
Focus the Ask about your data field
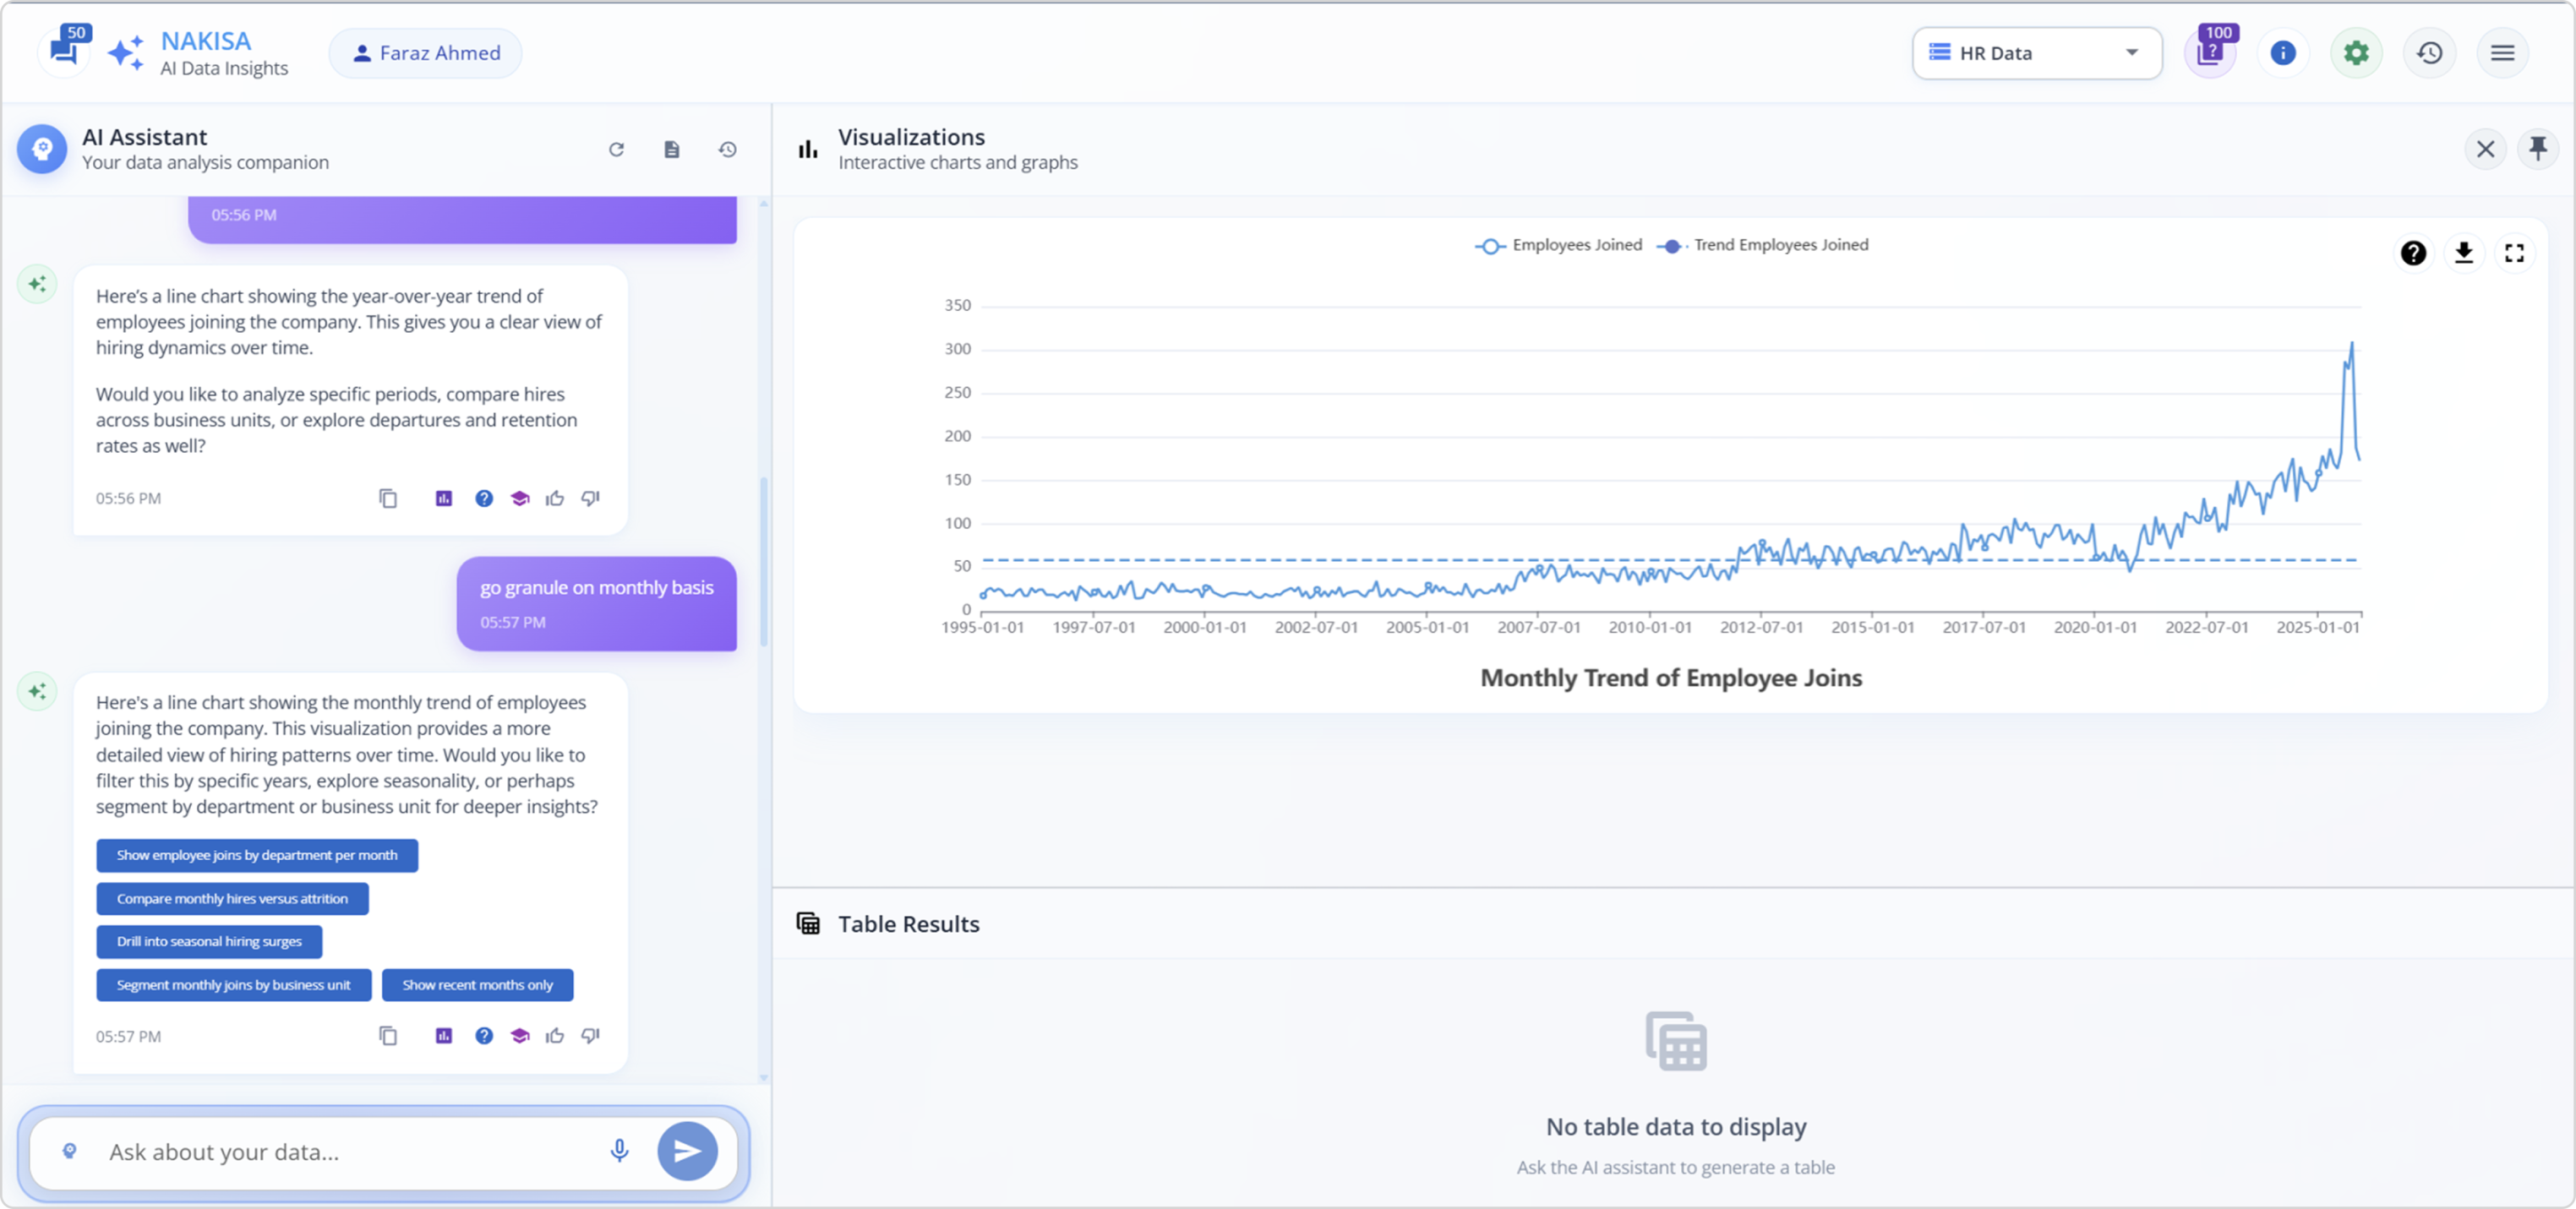click(x=340, y=1152)
